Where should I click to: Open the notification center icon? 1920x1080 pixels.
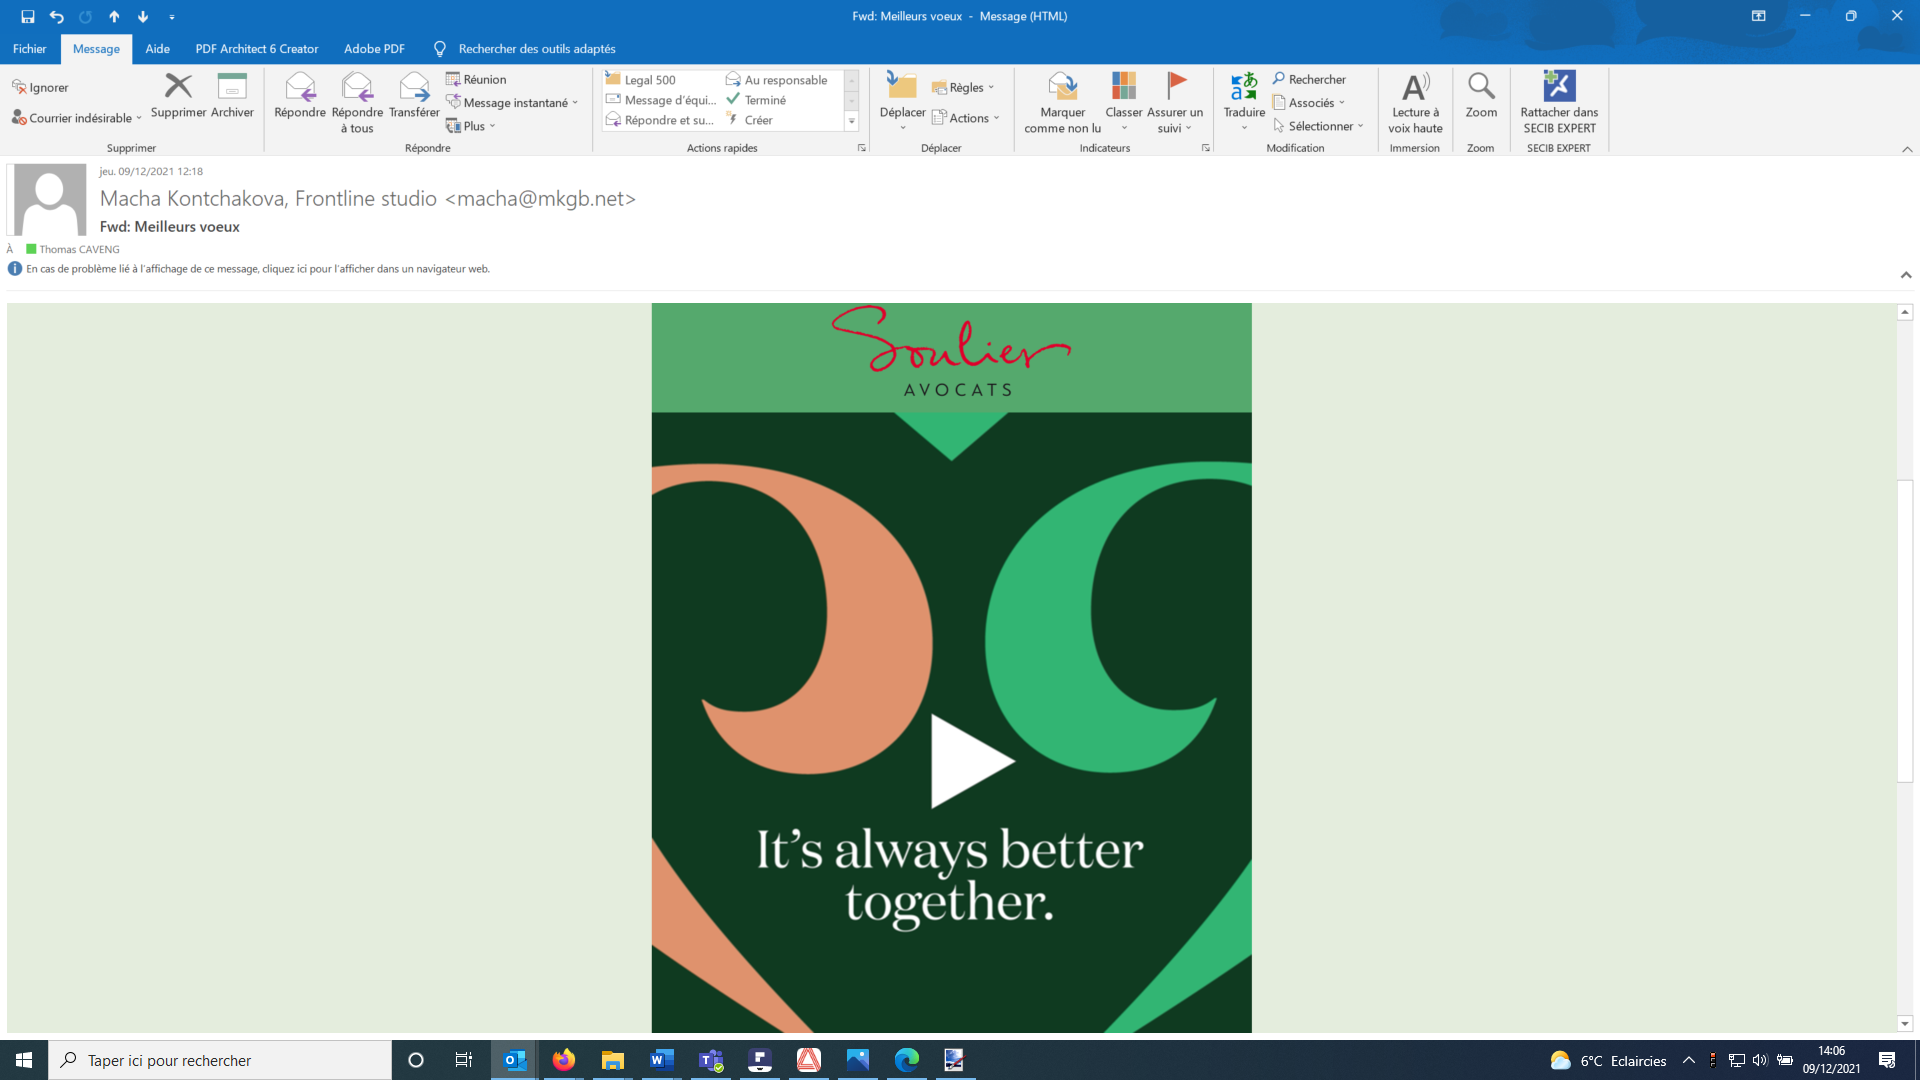pyautogui.click(x=1887, y=1060)
